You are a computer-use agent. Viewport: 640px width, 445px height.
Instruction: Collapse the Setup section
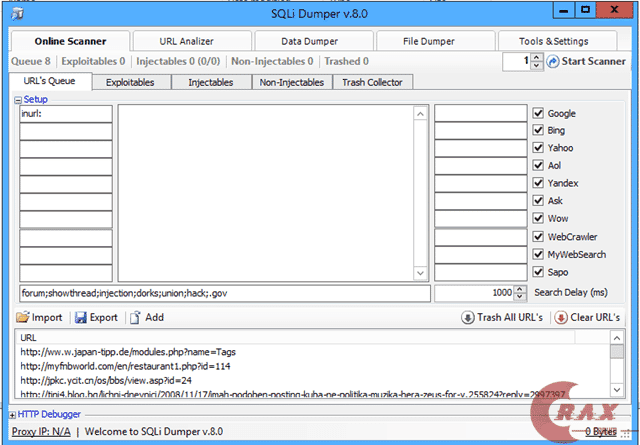pyautogui.click(x=18, y=100)
